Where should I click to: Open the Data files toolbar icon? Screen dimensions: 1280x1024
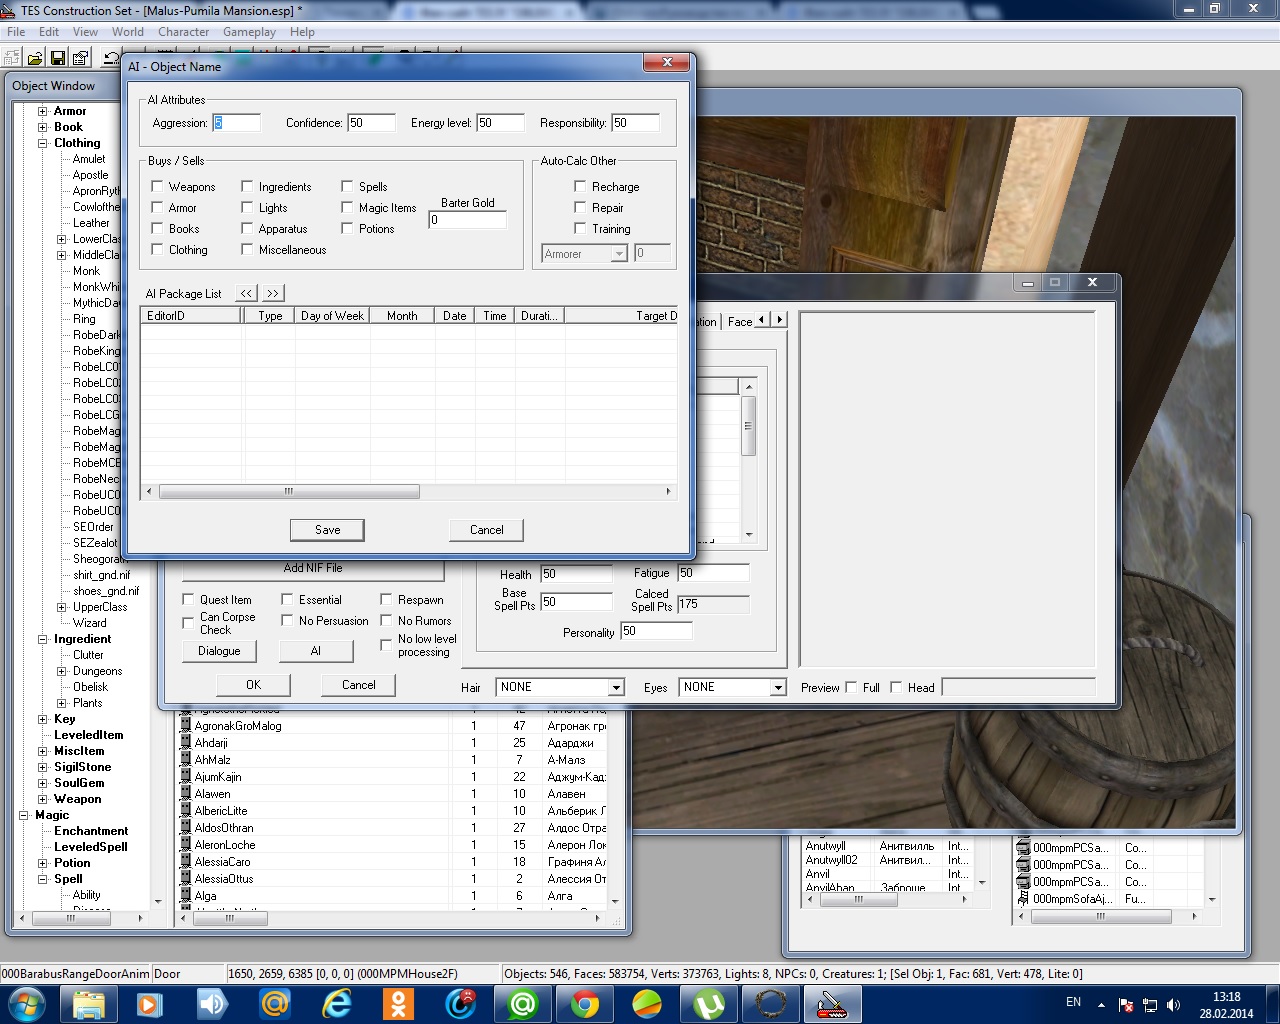(x=13, y=58)
